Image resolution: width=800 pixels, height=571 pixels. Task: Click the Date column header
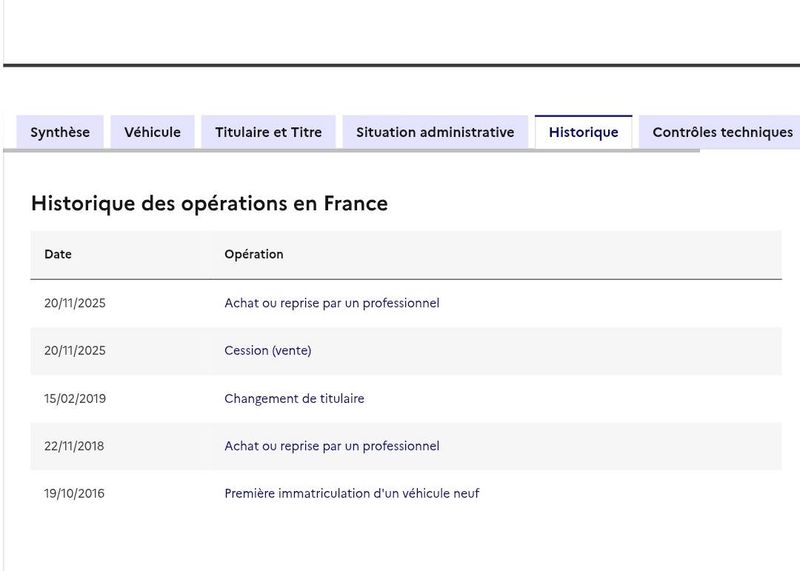point(58,254)
